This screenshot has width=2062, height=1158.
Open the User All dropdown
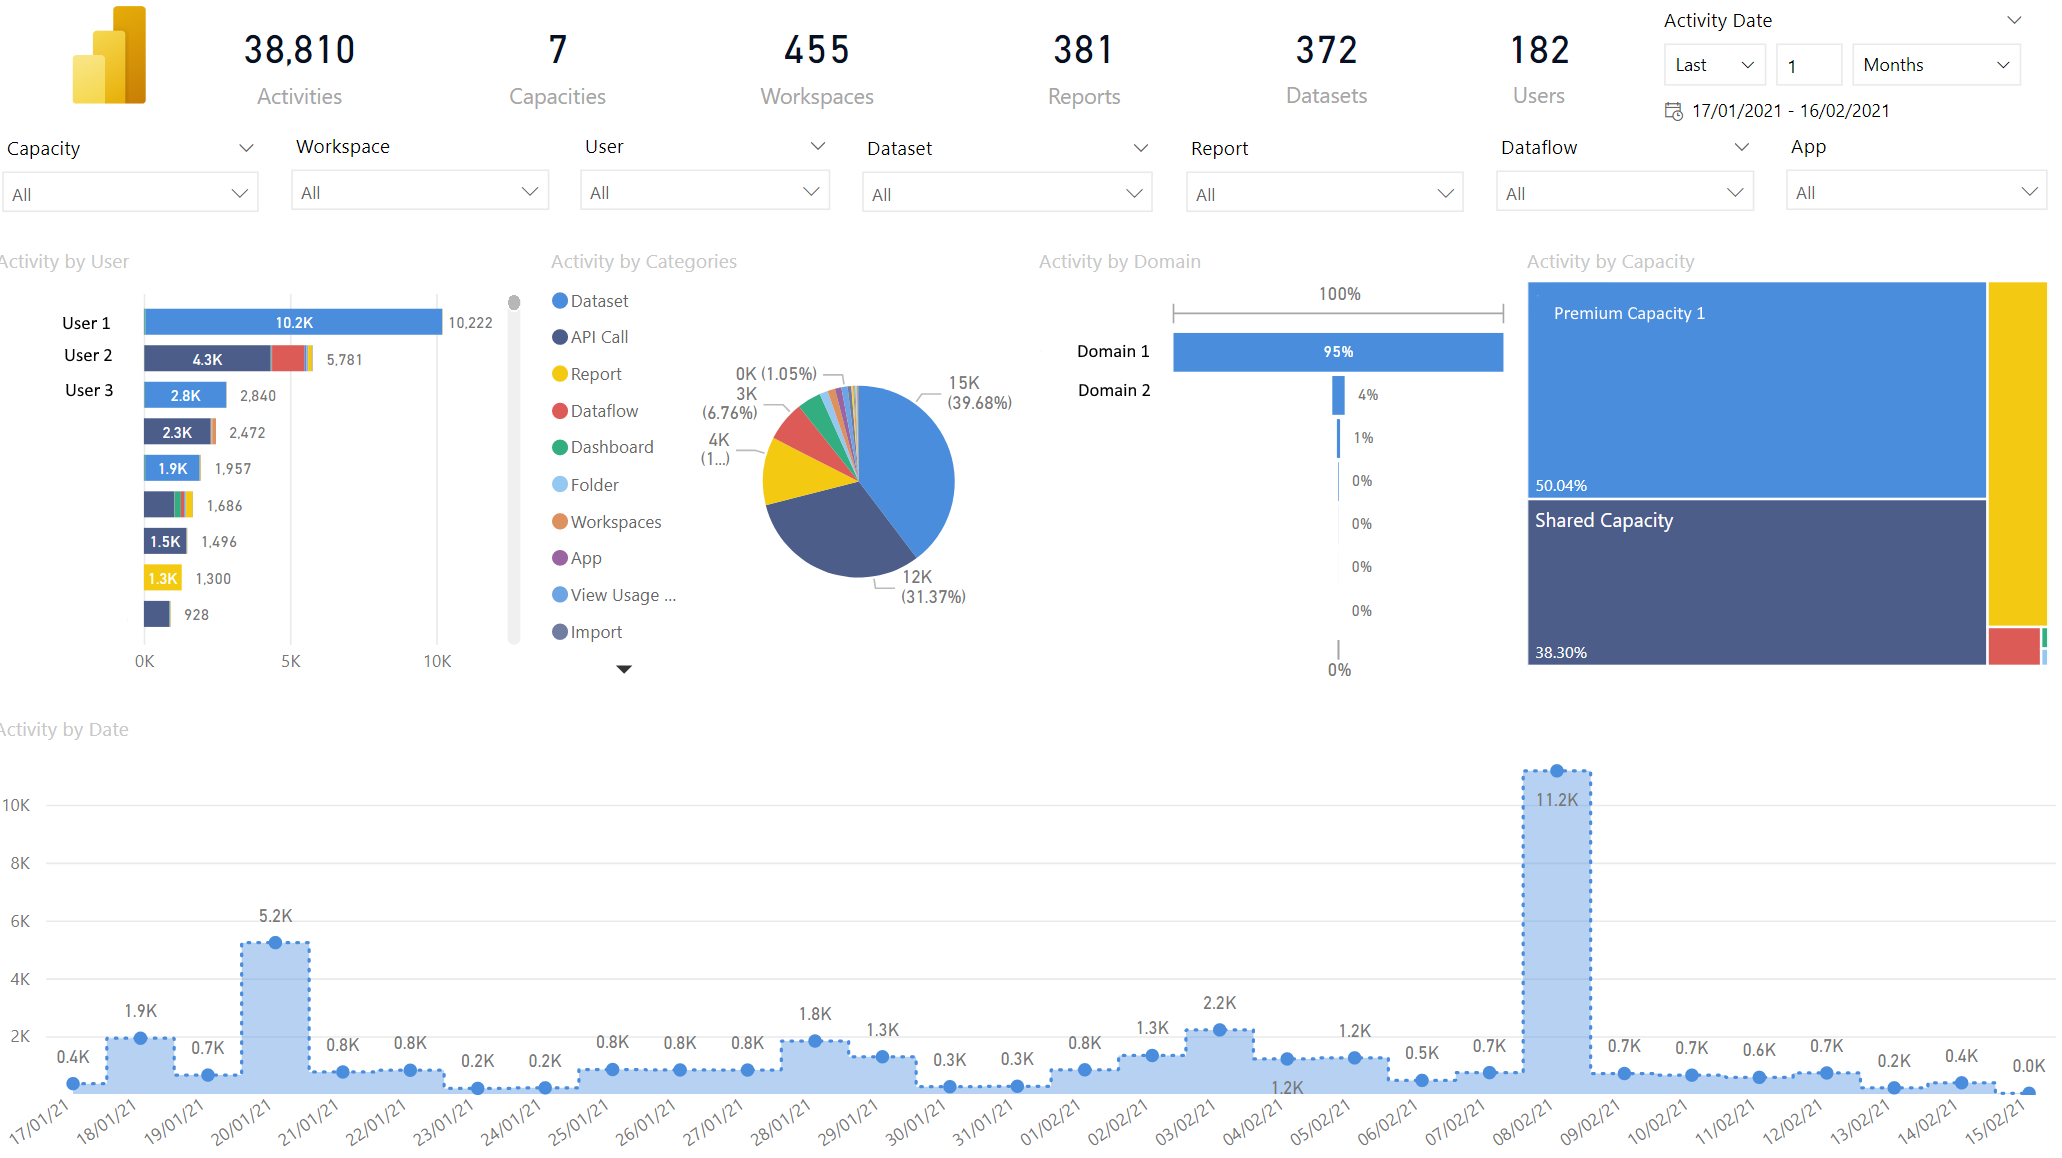tap(705, 192)
